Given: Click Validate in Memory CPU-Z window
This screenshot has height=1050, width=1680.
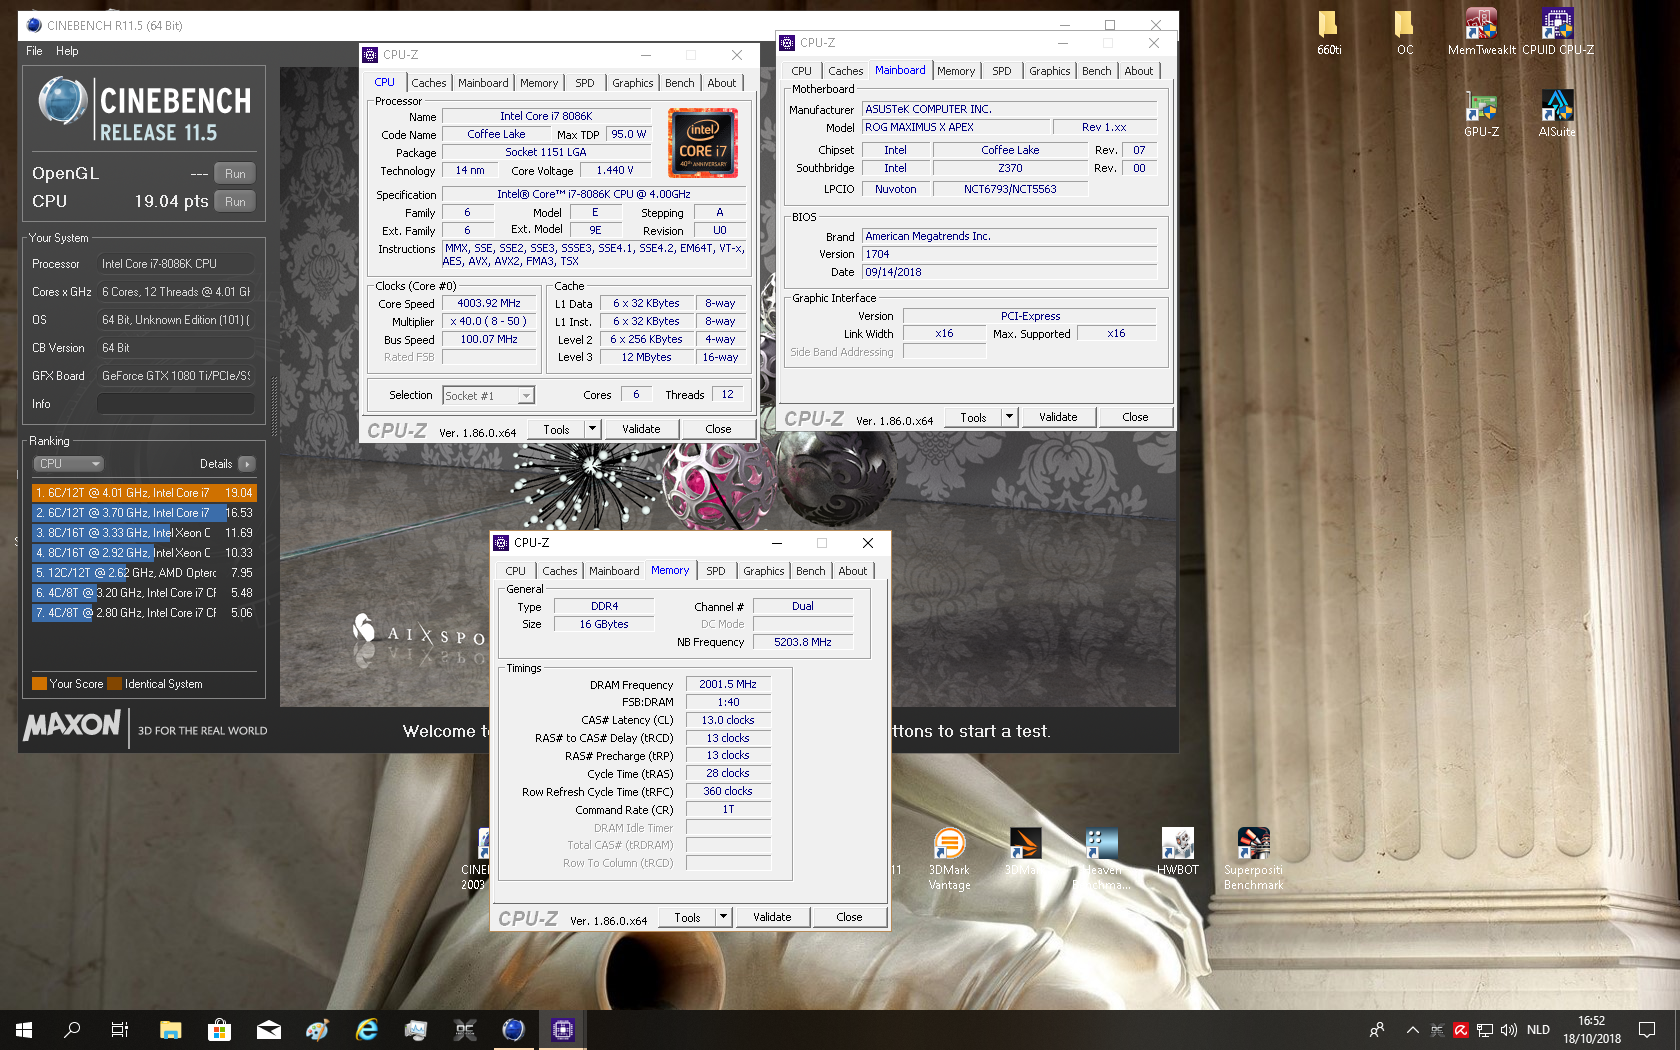Looking at the screenshot, I should tap(772, 917).
